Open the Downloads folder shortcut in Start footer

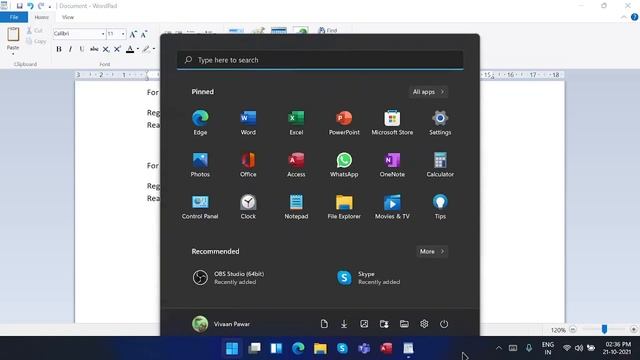point(344,324)
